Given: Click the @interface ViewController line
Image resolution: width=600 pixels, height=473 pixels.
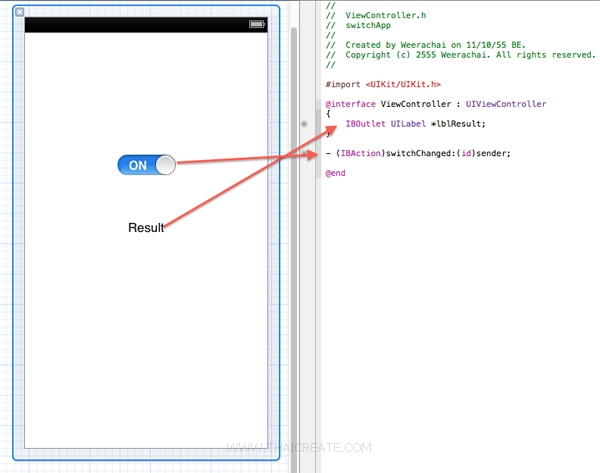Looking at the screenshot, I should pyautogui.click(x=436, y=104).
